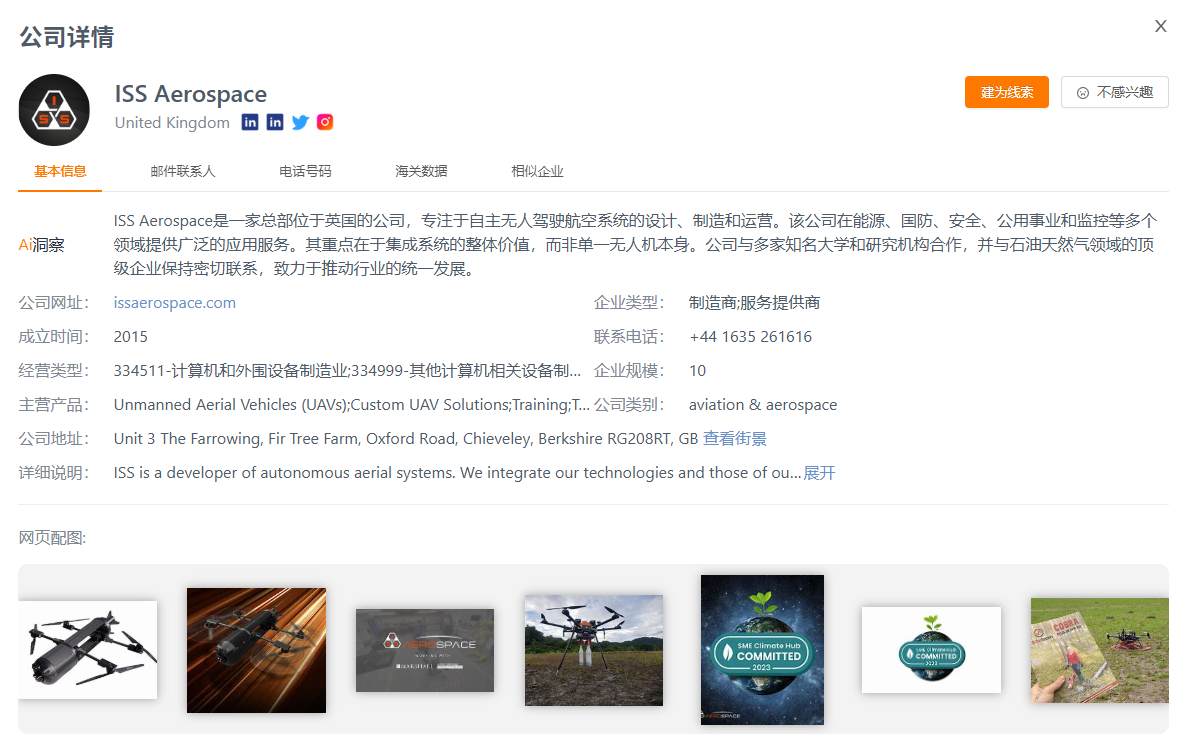
Task: Click the 建为线索 orange button
Action: (x=1006, y=92)
